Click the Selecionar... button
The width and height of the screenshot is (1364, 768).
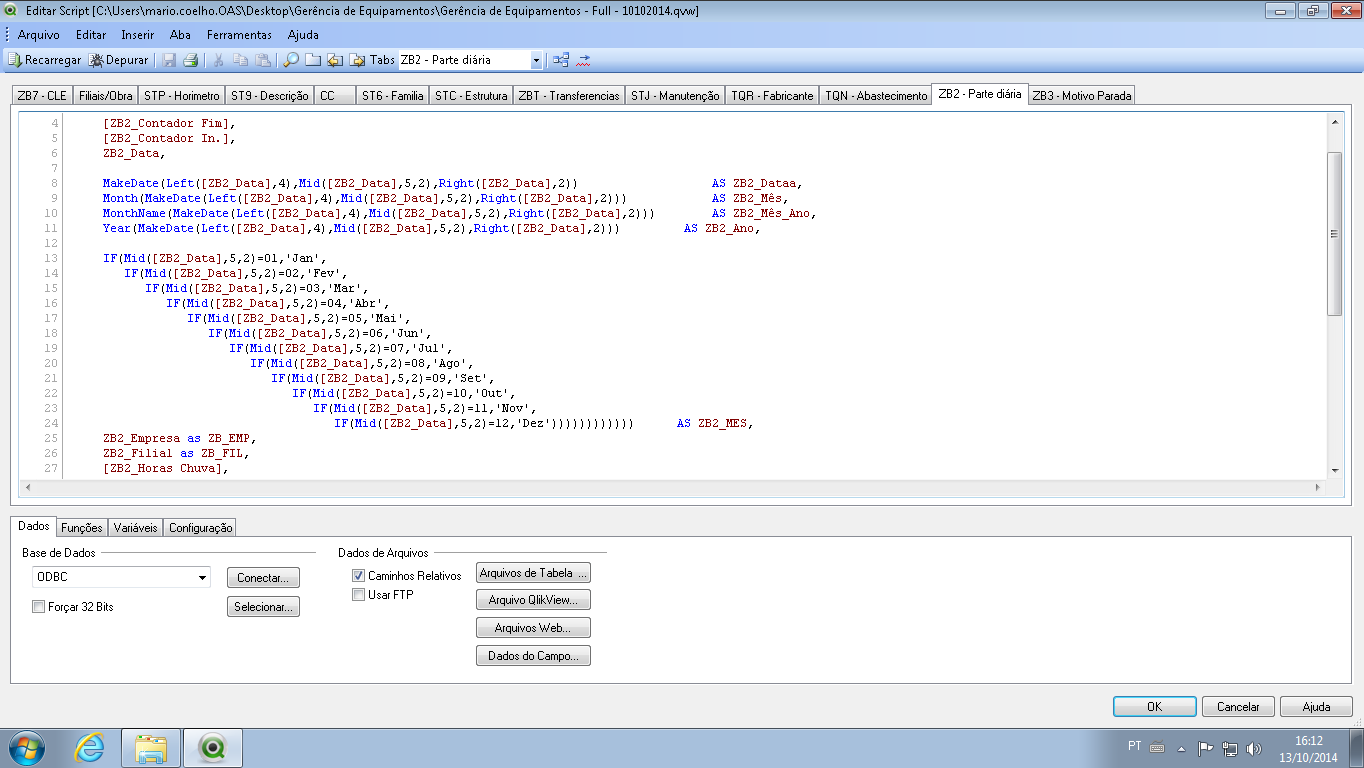coord(263,607)
